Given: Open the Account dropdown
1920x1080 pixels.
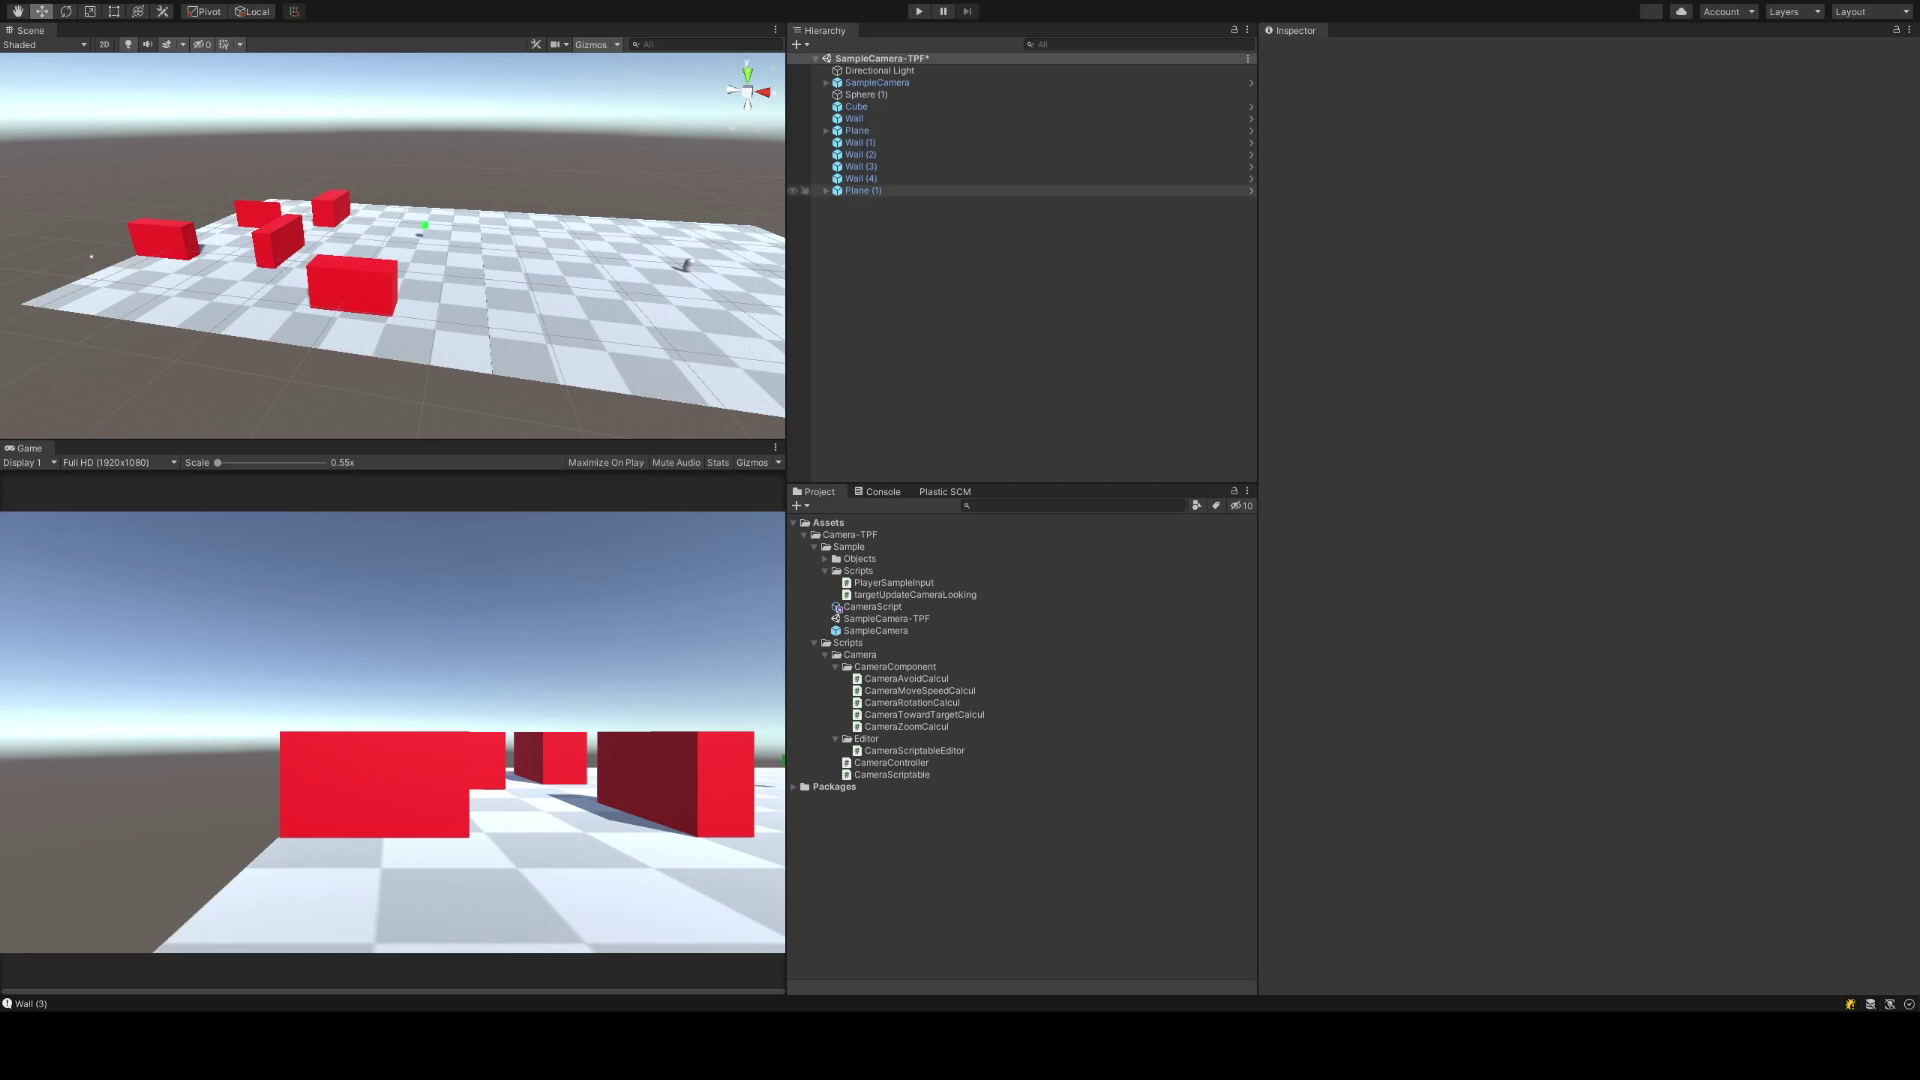Looking at the screenshot, I should tap(1728, 11).
